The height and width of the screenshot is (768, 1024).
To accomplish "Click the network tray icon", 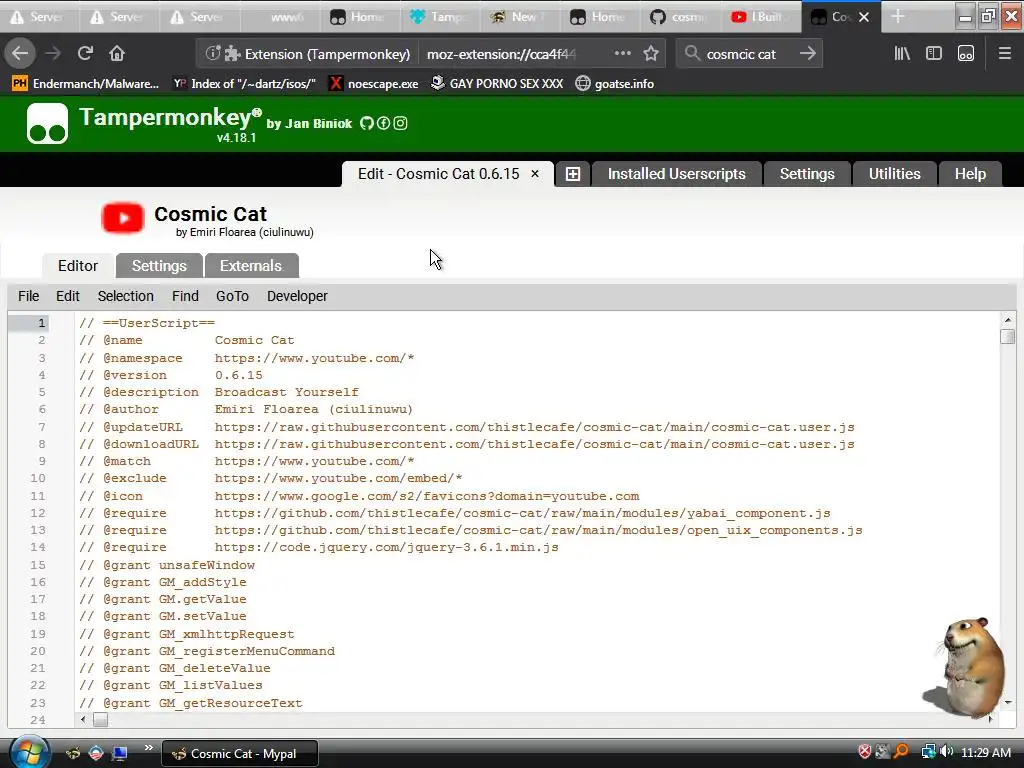I will coord(928,752).
